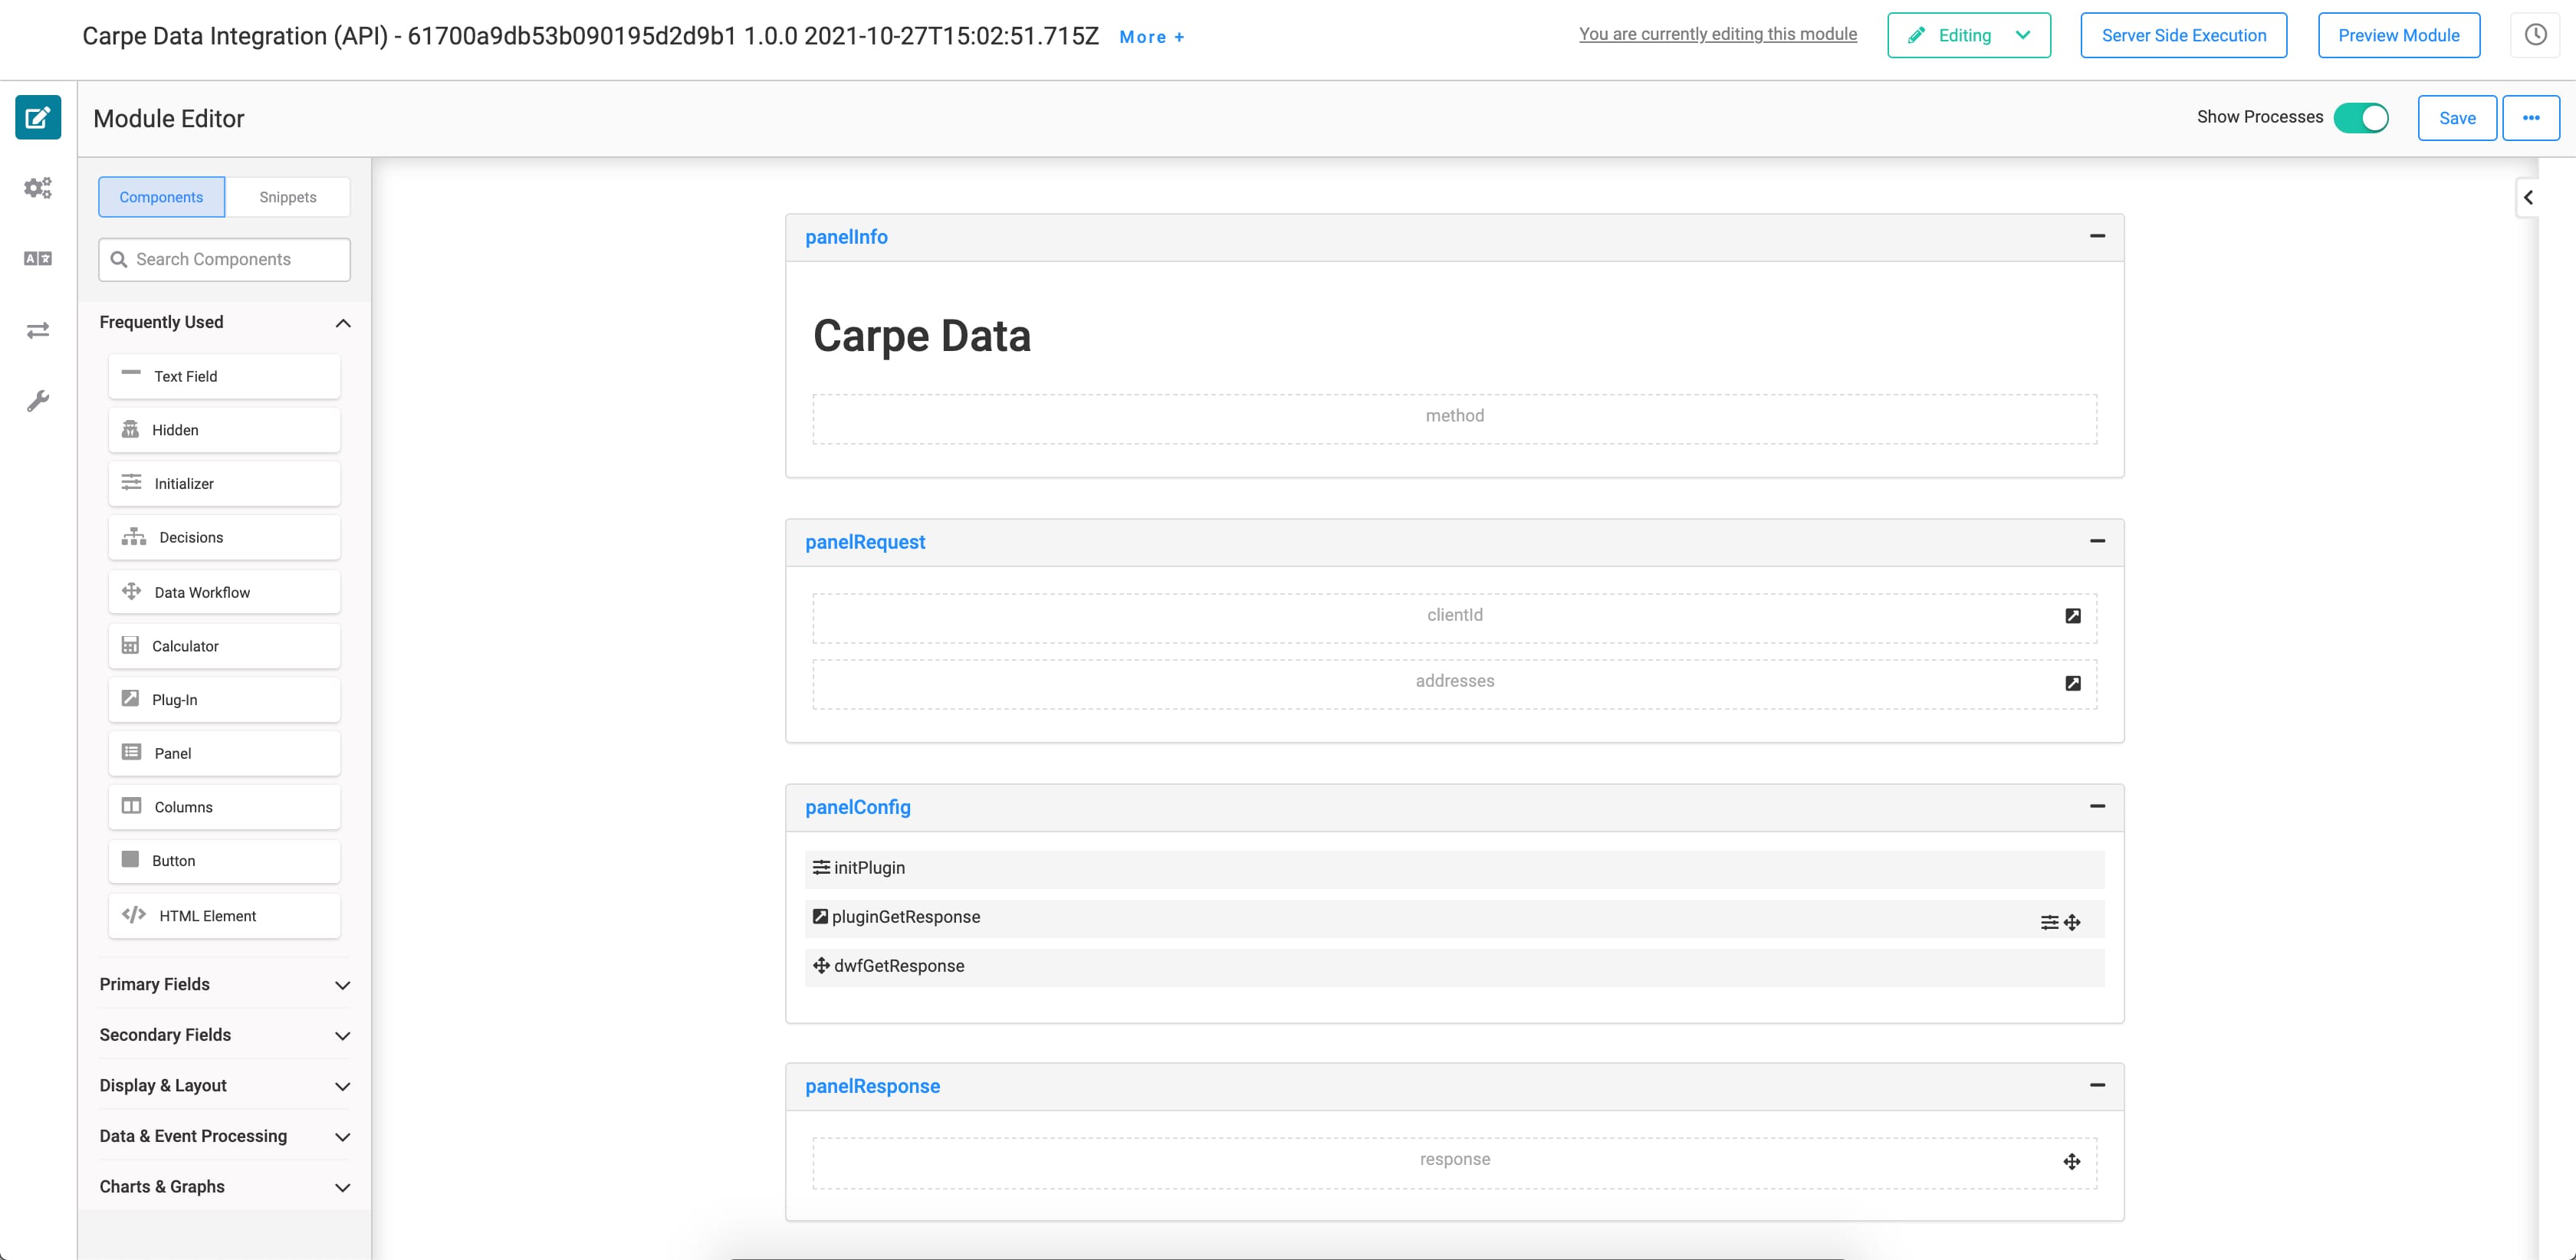The image size is (2576, 1260).
Task: Select the Text Field component
Action: tap(224, 376)
